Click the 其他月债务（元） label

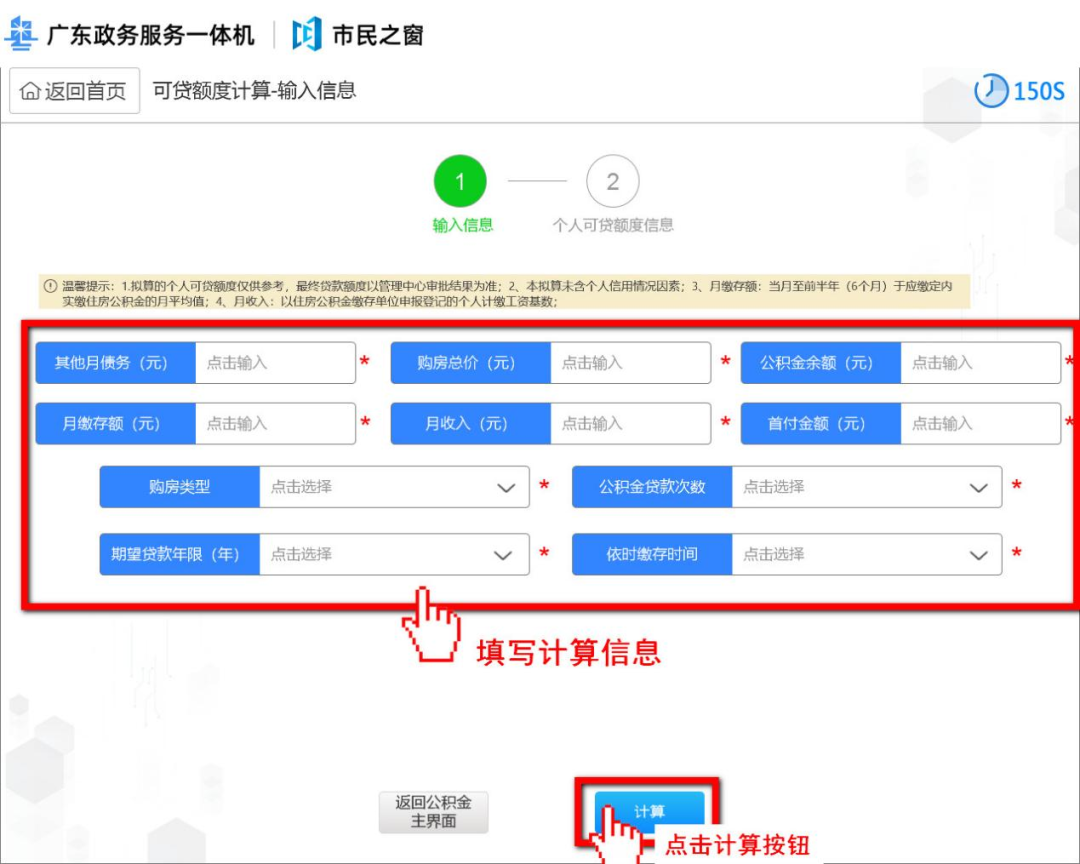[x=115, y=362]
